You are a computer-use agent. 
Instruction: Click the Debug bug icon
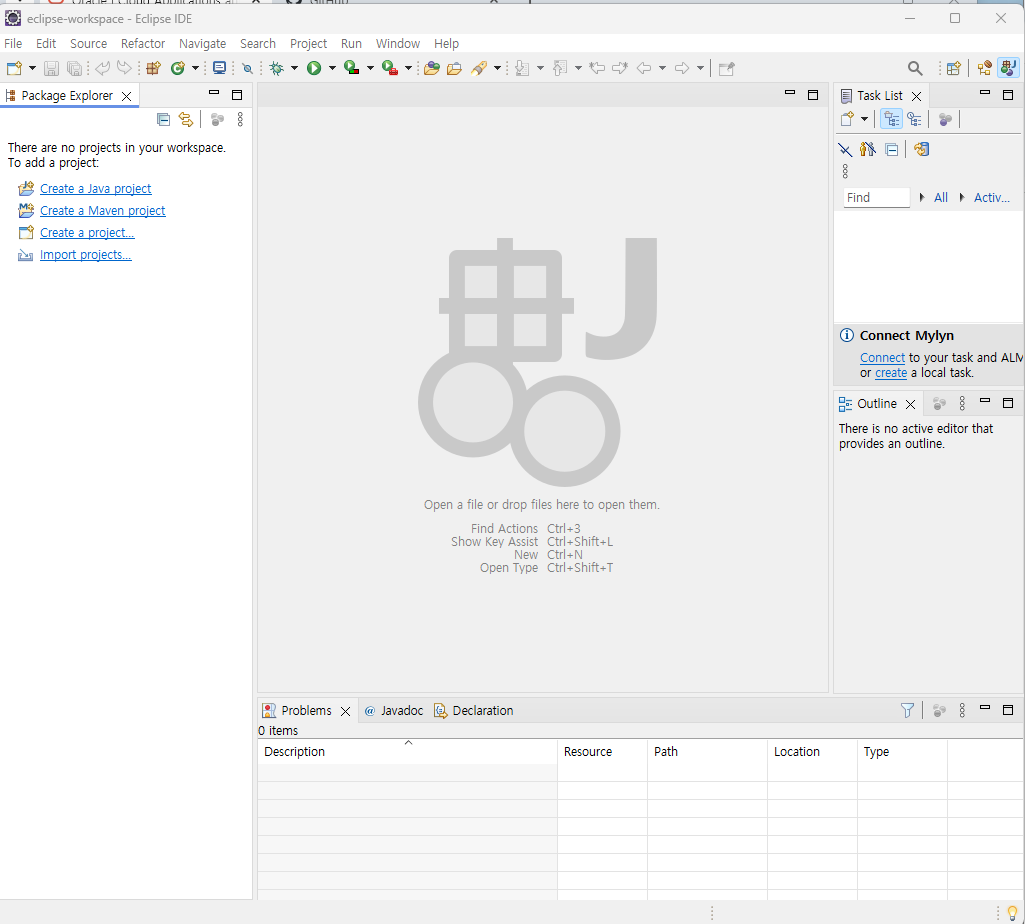point(277,68)
